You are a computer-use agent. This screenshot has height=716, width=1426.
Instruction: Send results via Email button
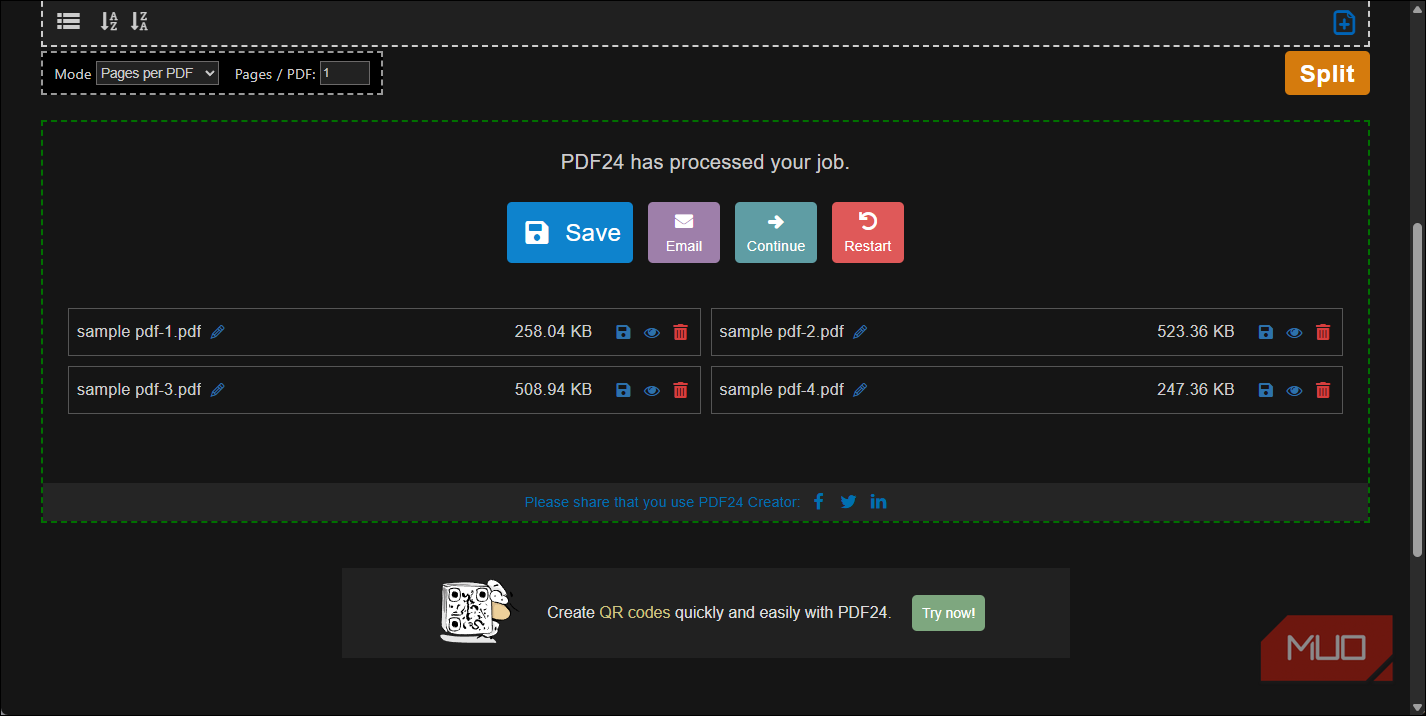[x=684, y=232]
